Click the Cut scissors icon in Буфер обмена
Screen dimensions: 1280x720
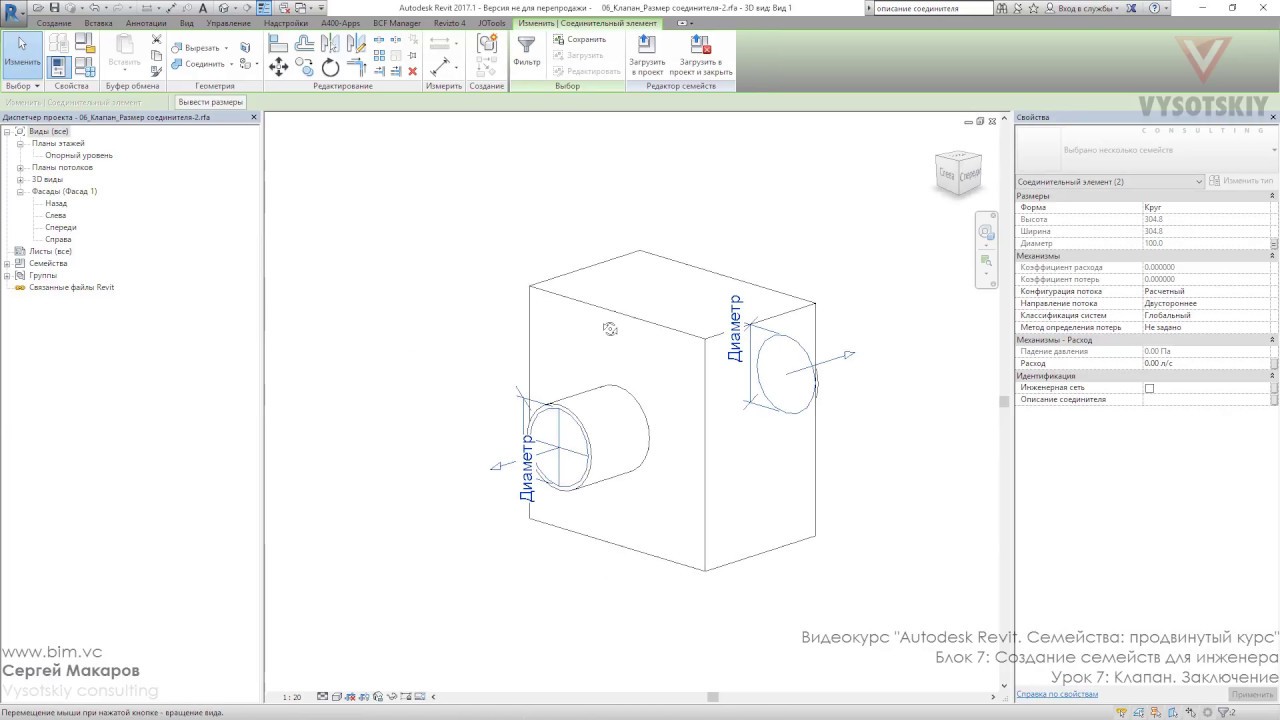coord(156,40)
